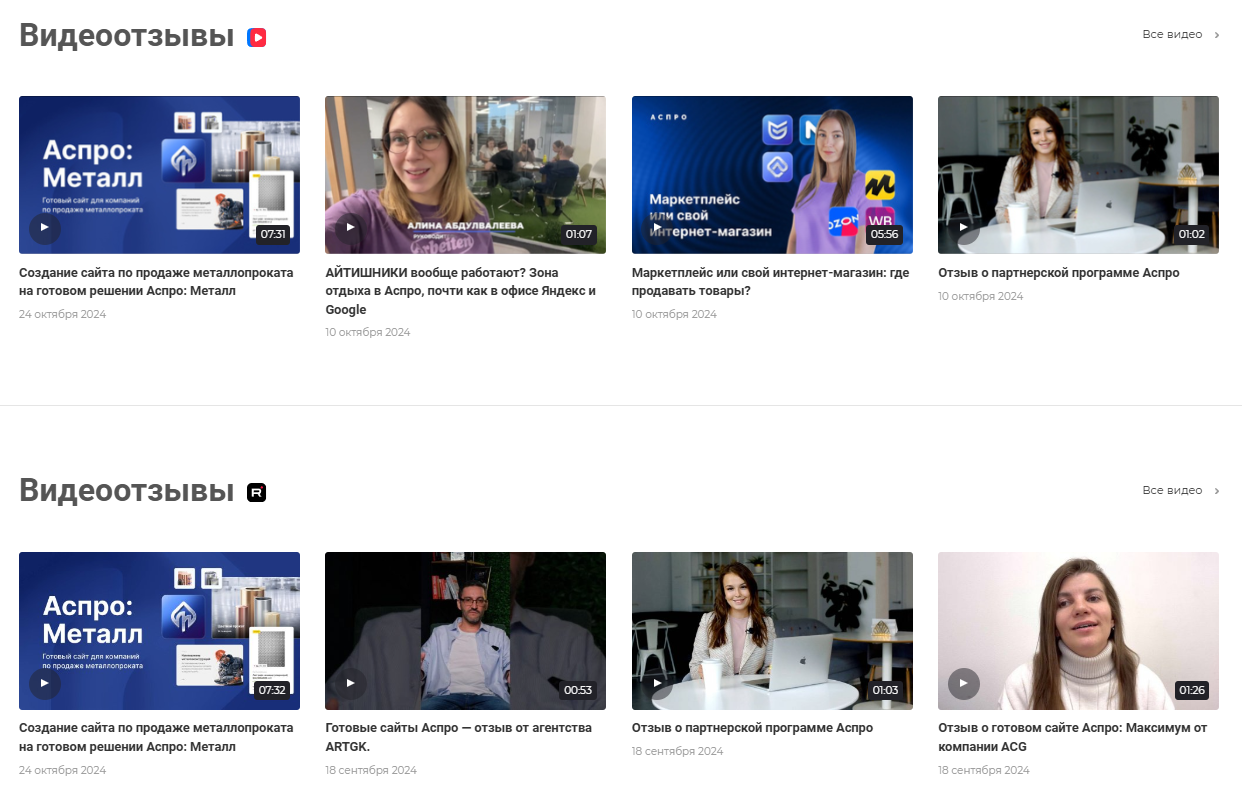Screen dimensions: 1242x798
Task: Open Отзыв о партнерской программе title dated 10 октября
Action: click(1059, 273)
